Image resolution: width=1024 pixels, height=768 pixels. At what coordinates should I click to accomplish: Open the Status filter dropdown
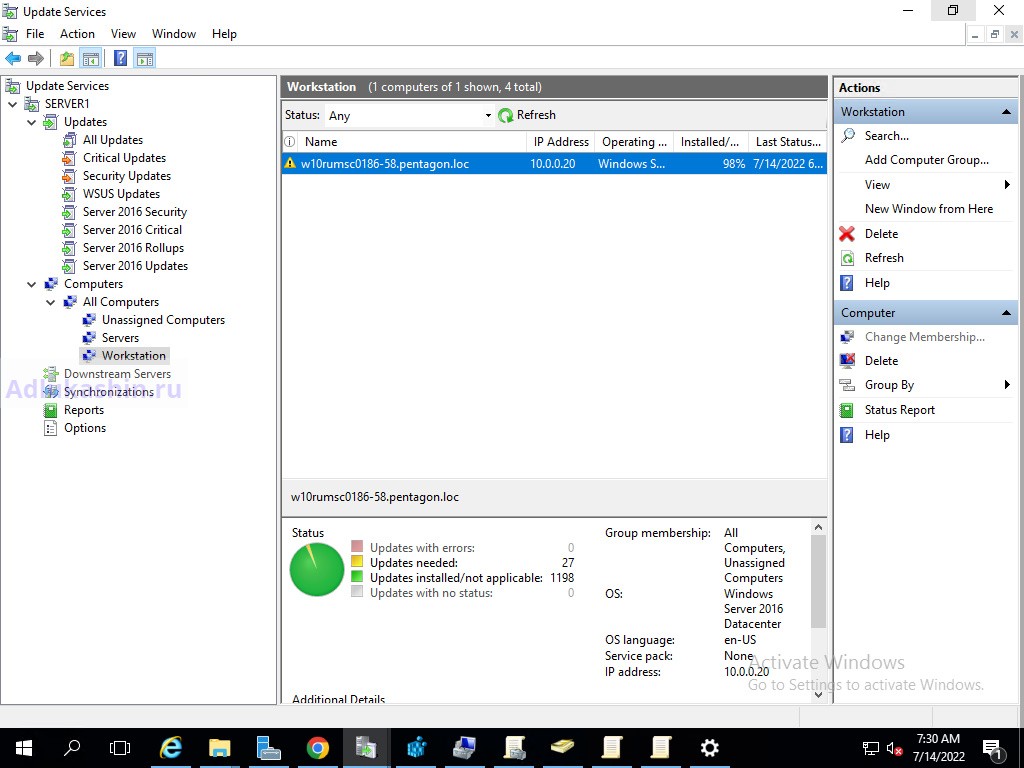pyautogui.click(x=488, y=116)
